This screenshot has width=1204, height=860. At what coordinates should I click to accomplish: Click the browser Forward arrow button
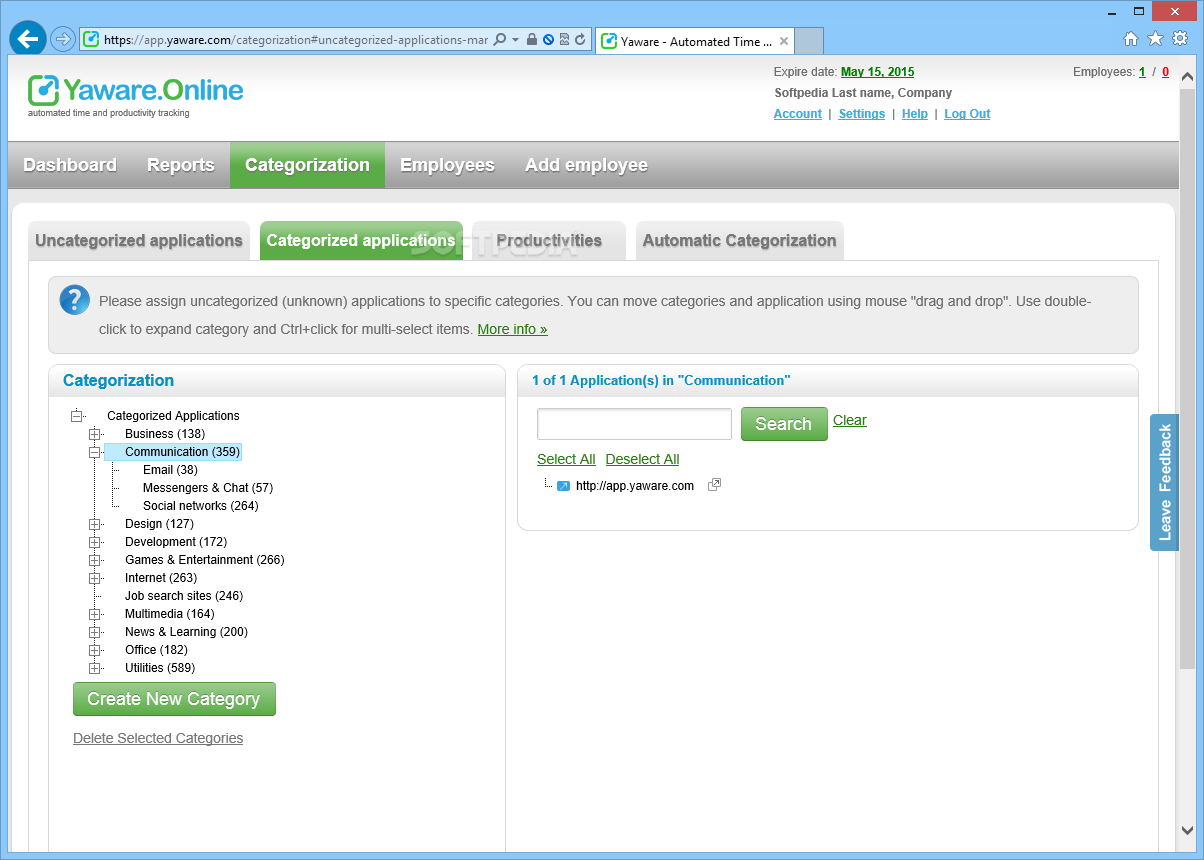[63, 39]
